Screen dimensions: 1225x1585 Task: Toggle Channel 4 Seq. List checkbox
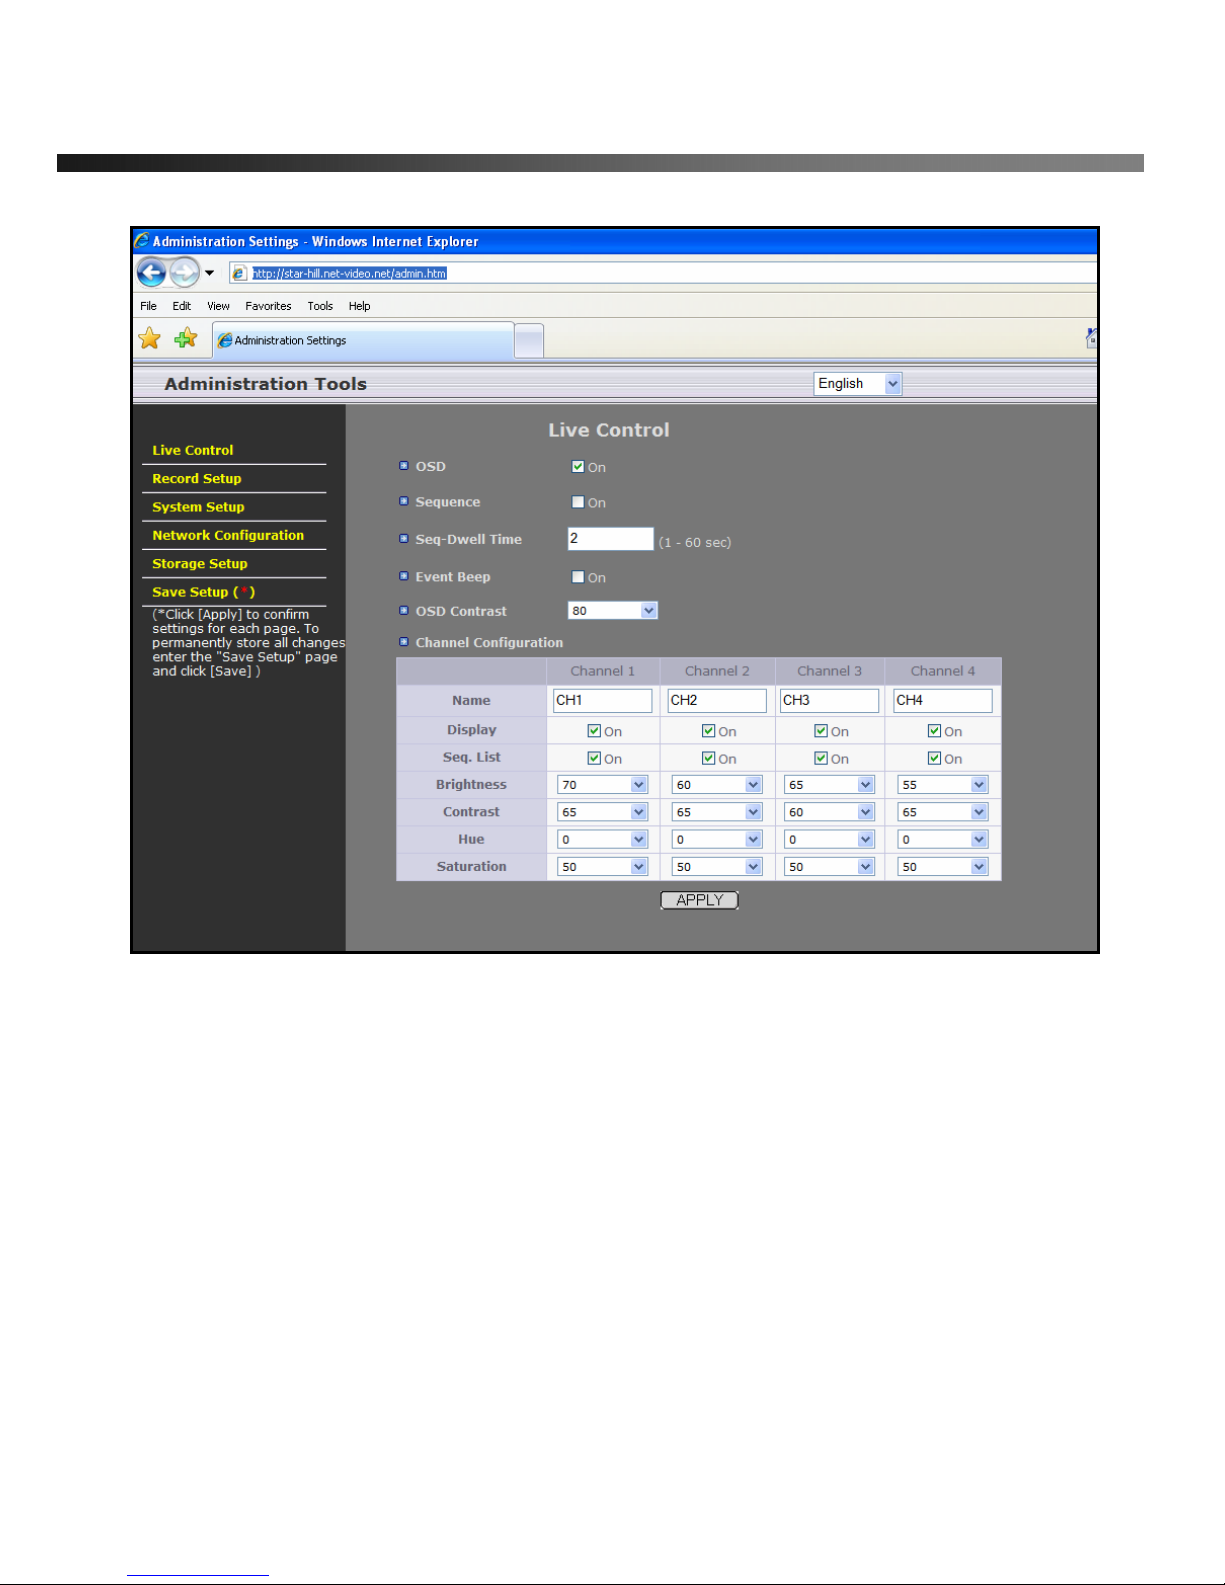click(934, 758)
